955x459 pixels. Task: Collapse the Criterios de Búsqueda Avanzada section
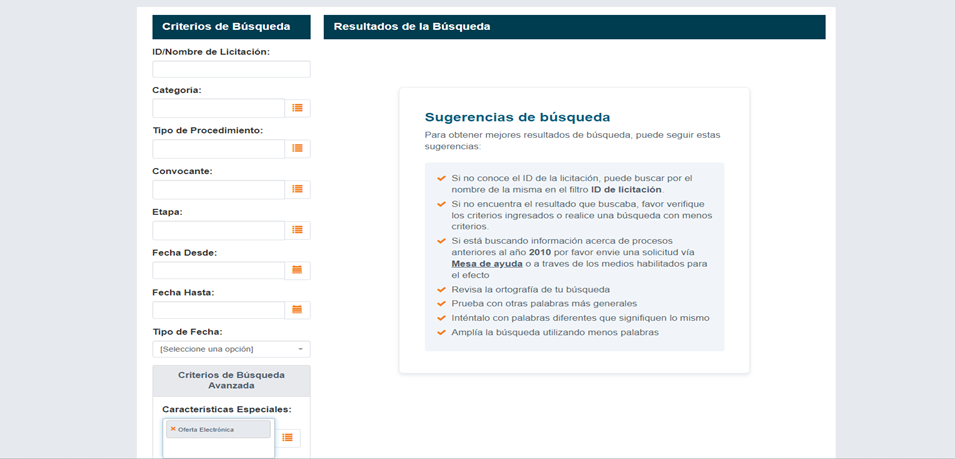pyautogui.click(x=231, y=380)
